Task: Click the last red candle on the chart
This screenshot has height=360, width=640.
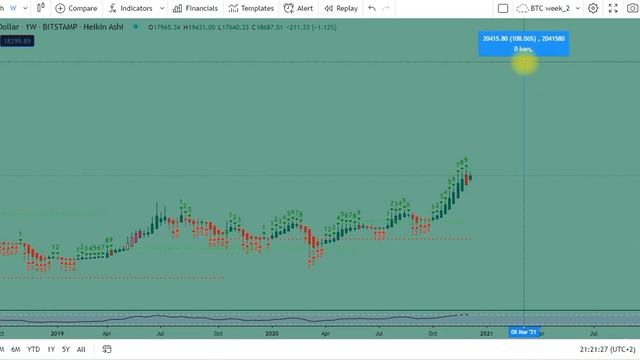Action: click(x=467, y=179)
